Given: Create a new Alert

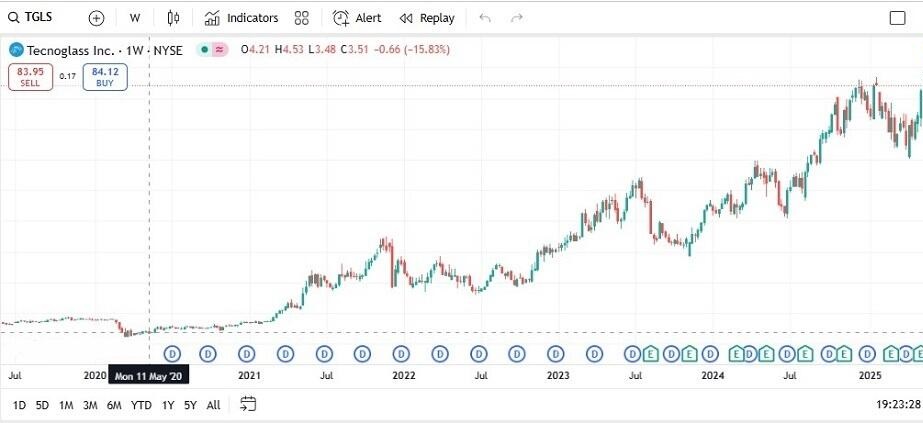Looking at the screenshot, I should point(357,18).
